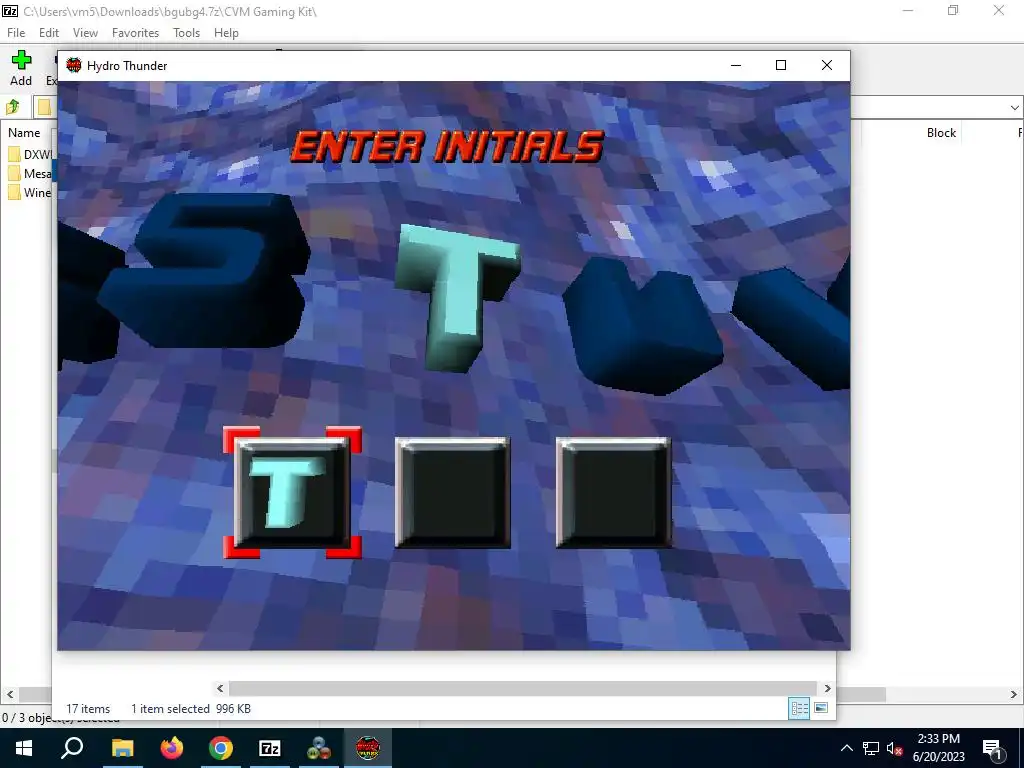Click the first initials slot with T

[x=292, y=493]
